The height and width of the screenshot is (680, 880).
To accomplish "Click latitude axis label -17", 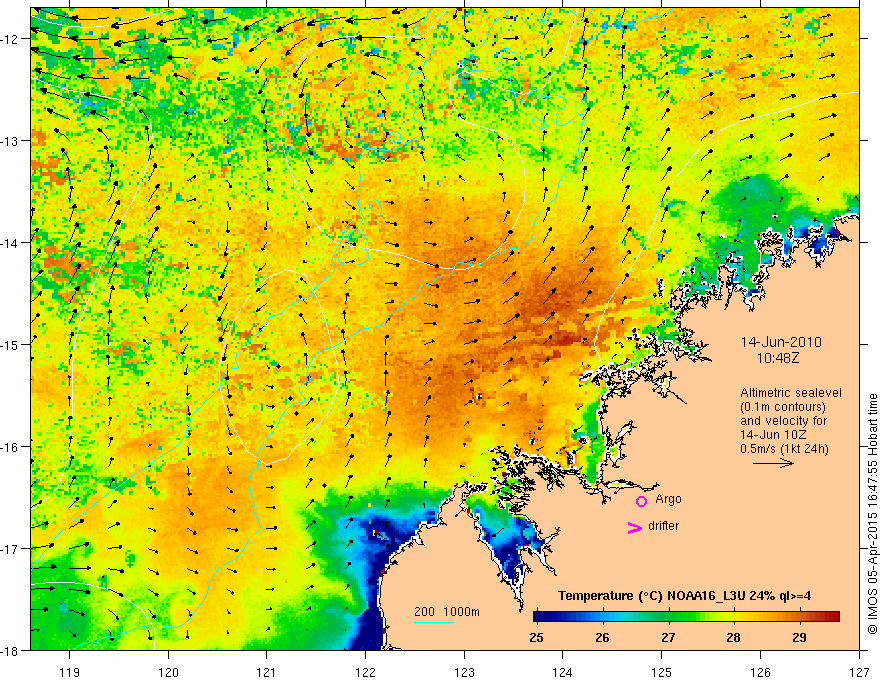I will [11, 548].
